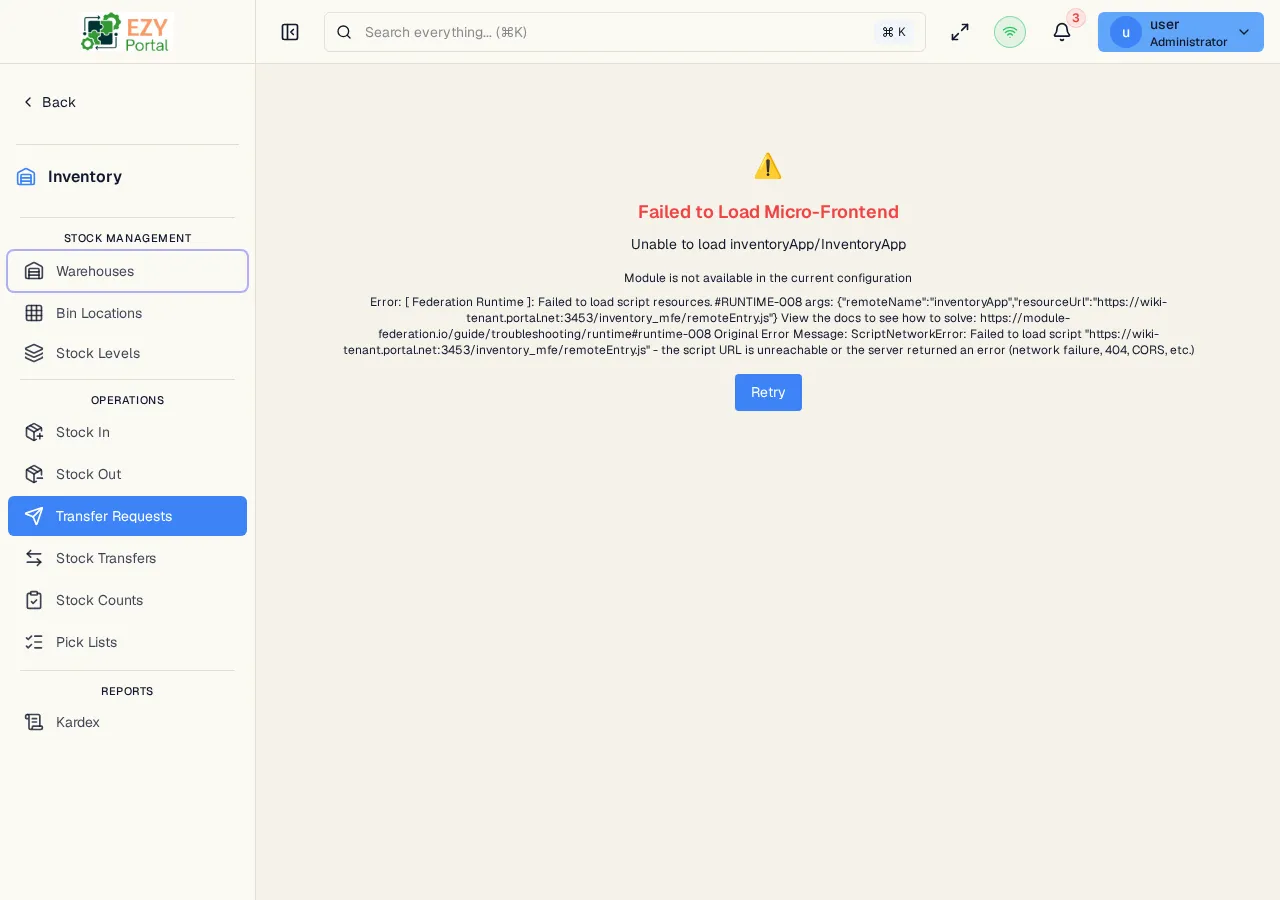Click the search magnifier icon

coord(344,32)
